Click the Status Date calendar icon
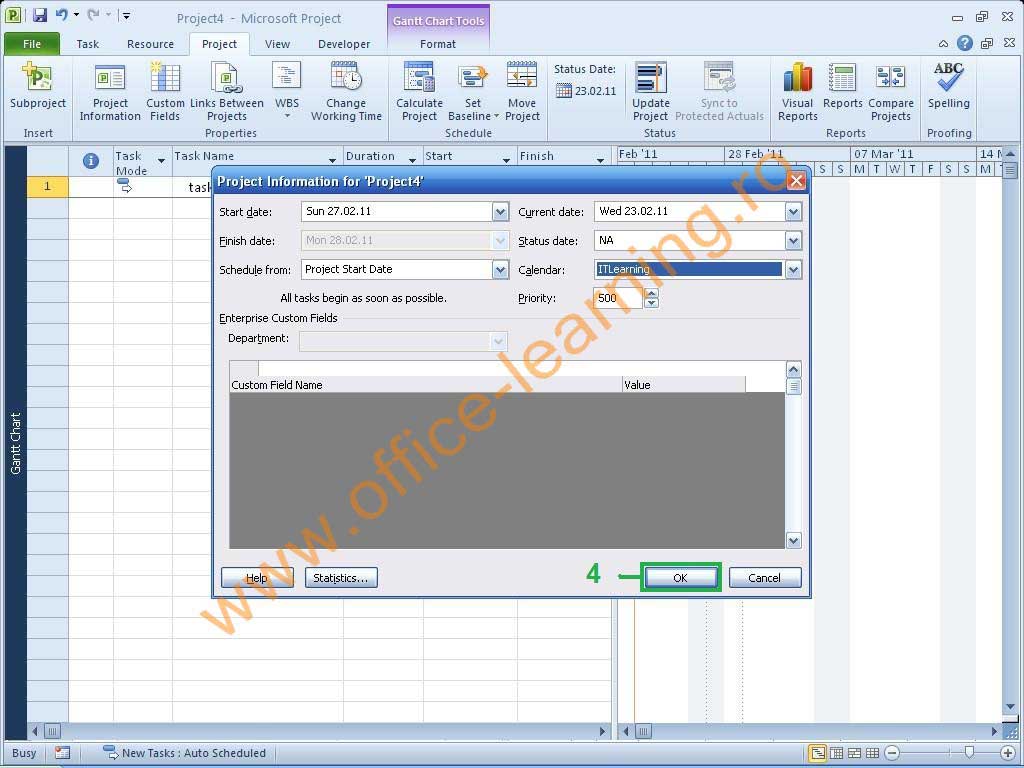Image resolution: width=1024 pixels, height=768 pixels. tap(564, 91)
